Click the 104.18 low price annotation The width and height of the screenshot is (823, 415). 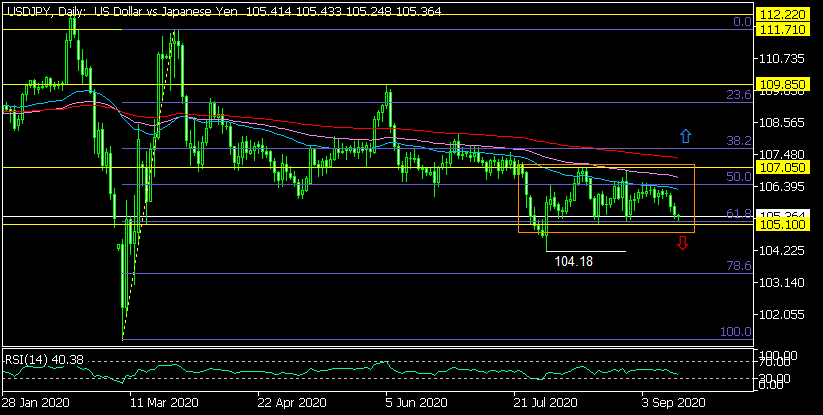pos(574,261)
